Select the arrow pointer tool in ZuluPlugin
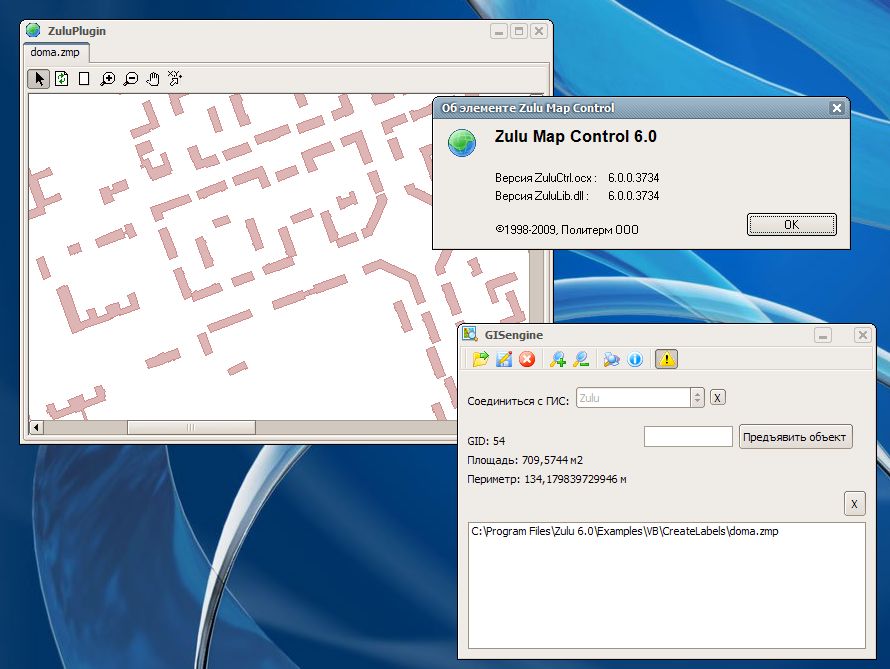 [39, 79]
